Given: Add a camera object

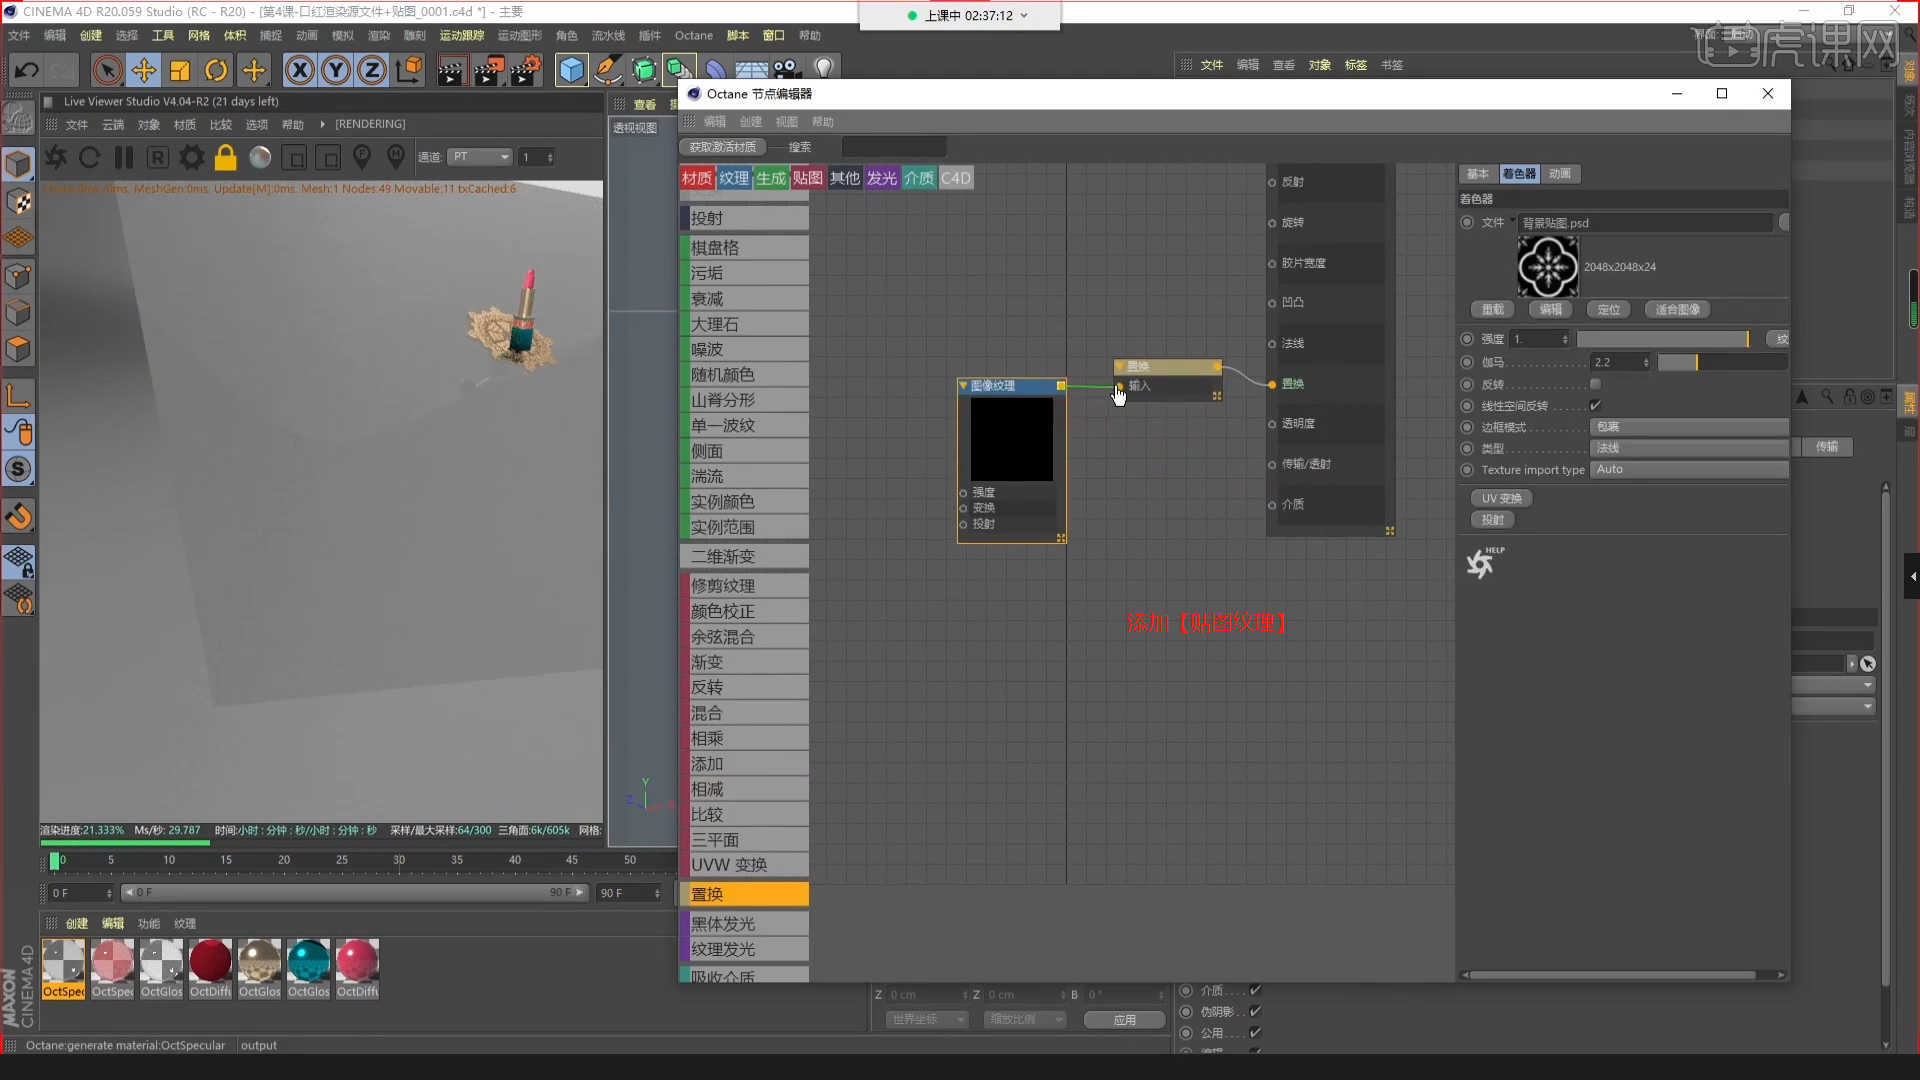Looking at the screenshot, I should click(x=787, y=70).
